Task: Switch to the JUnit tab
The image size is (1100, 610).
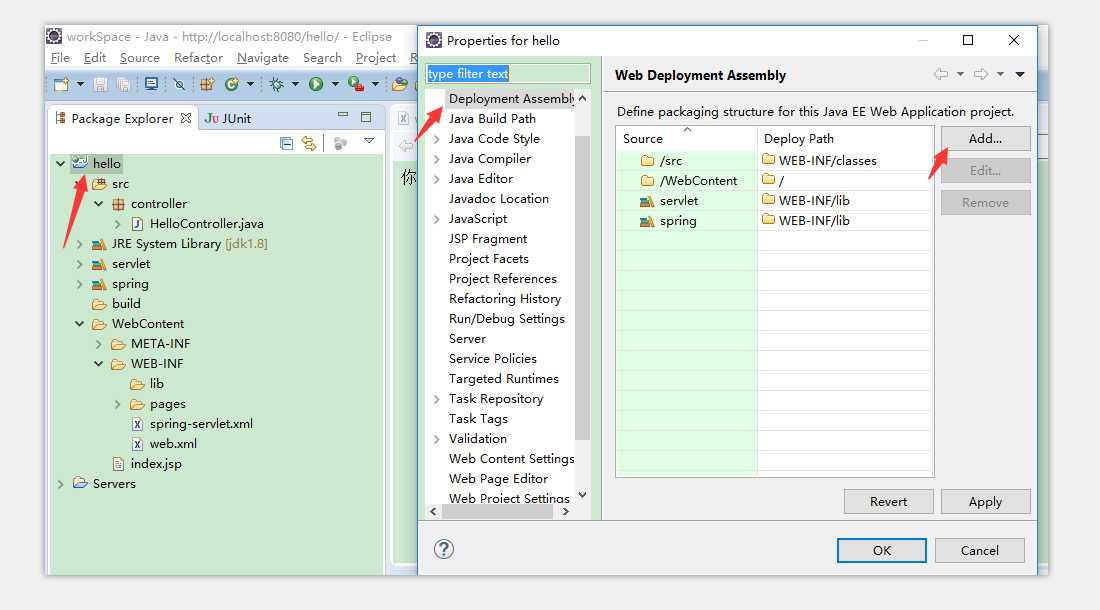Action: (x=227, y=118)
